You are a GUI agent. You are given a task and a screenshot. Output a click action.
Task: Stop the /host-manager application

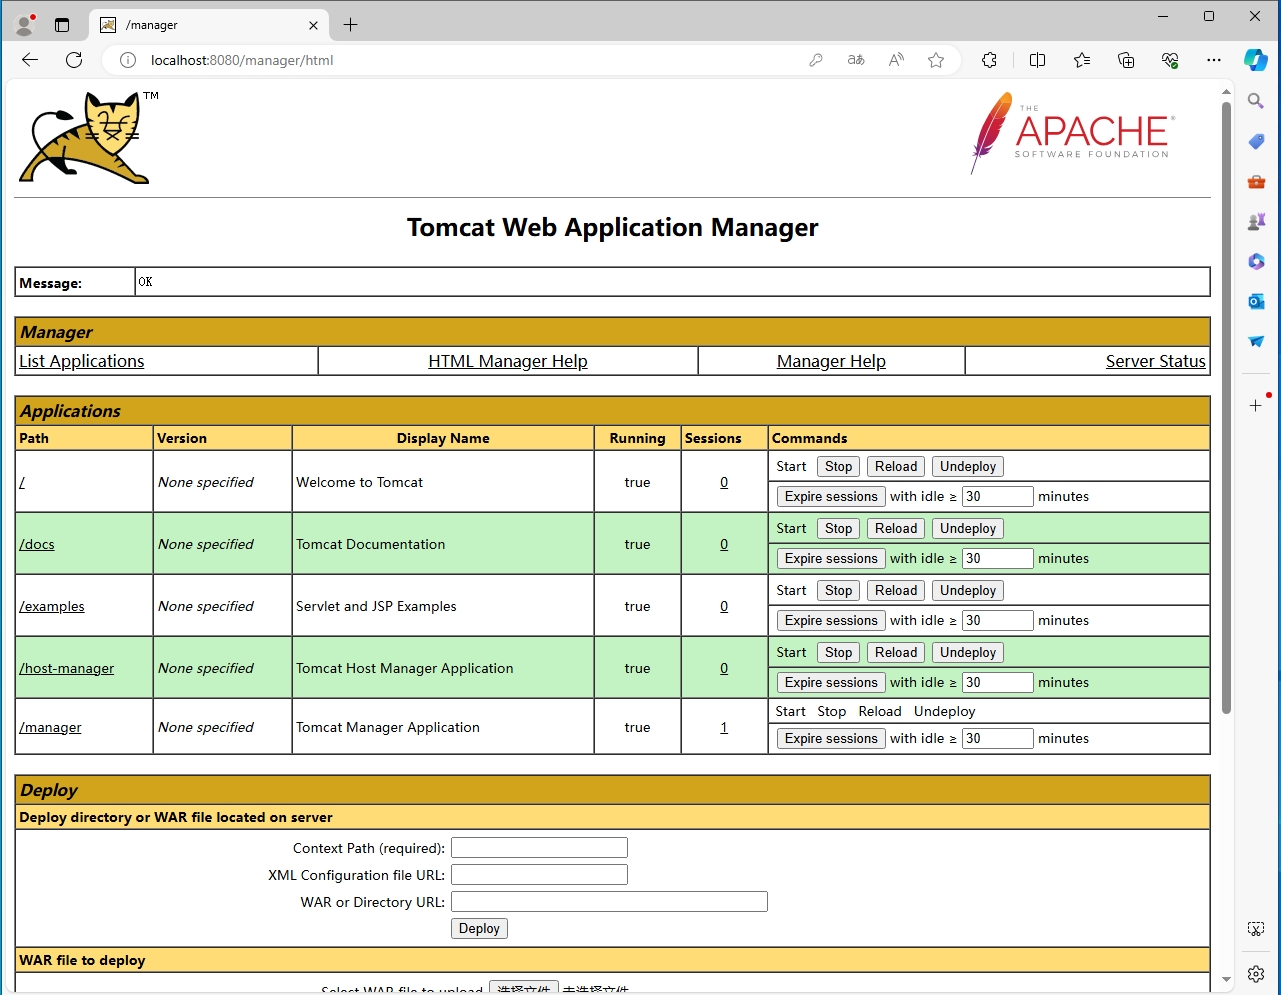pos(839,652)
